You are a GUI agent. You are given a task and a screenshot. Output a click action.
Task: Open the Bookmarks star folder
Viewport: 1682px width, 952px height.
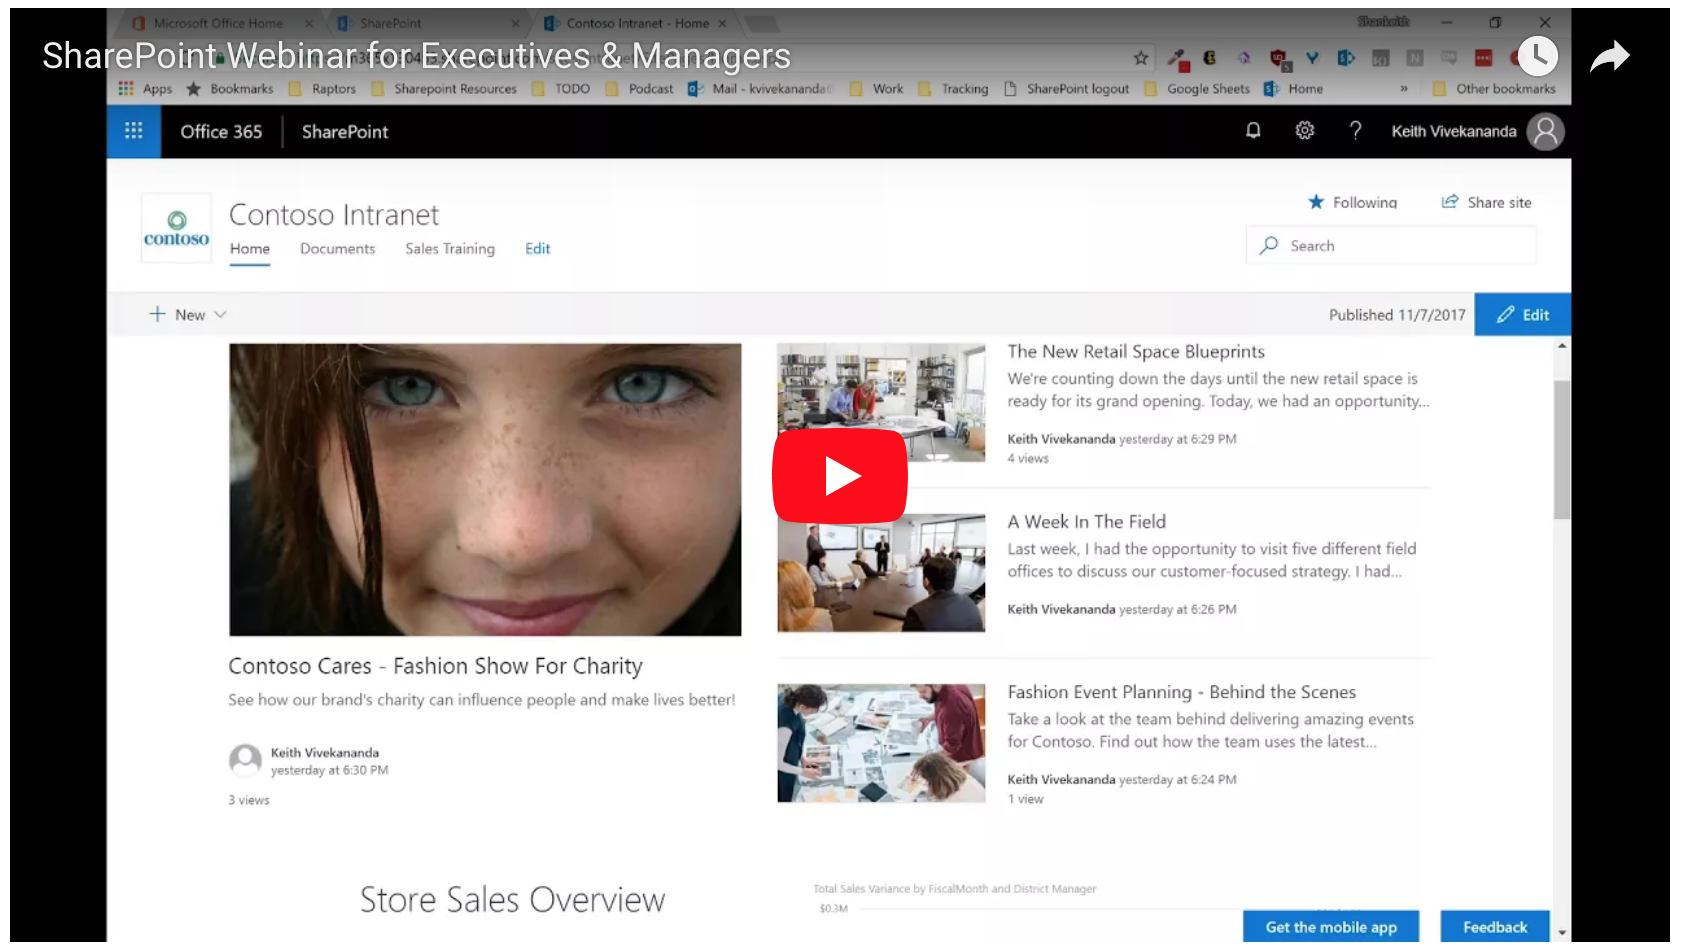[x=230, y=89]
